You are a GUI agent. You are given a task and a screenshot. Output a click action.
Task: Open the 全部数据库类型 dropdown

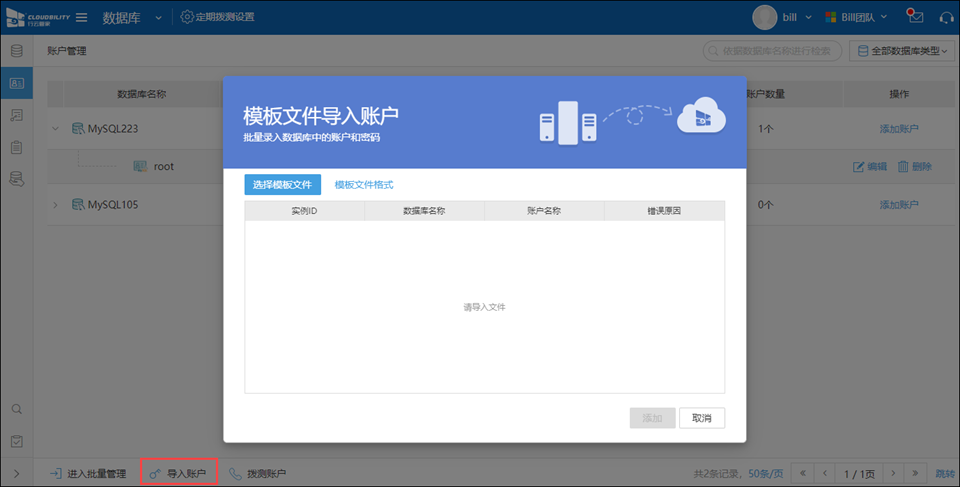click(901, 51)
